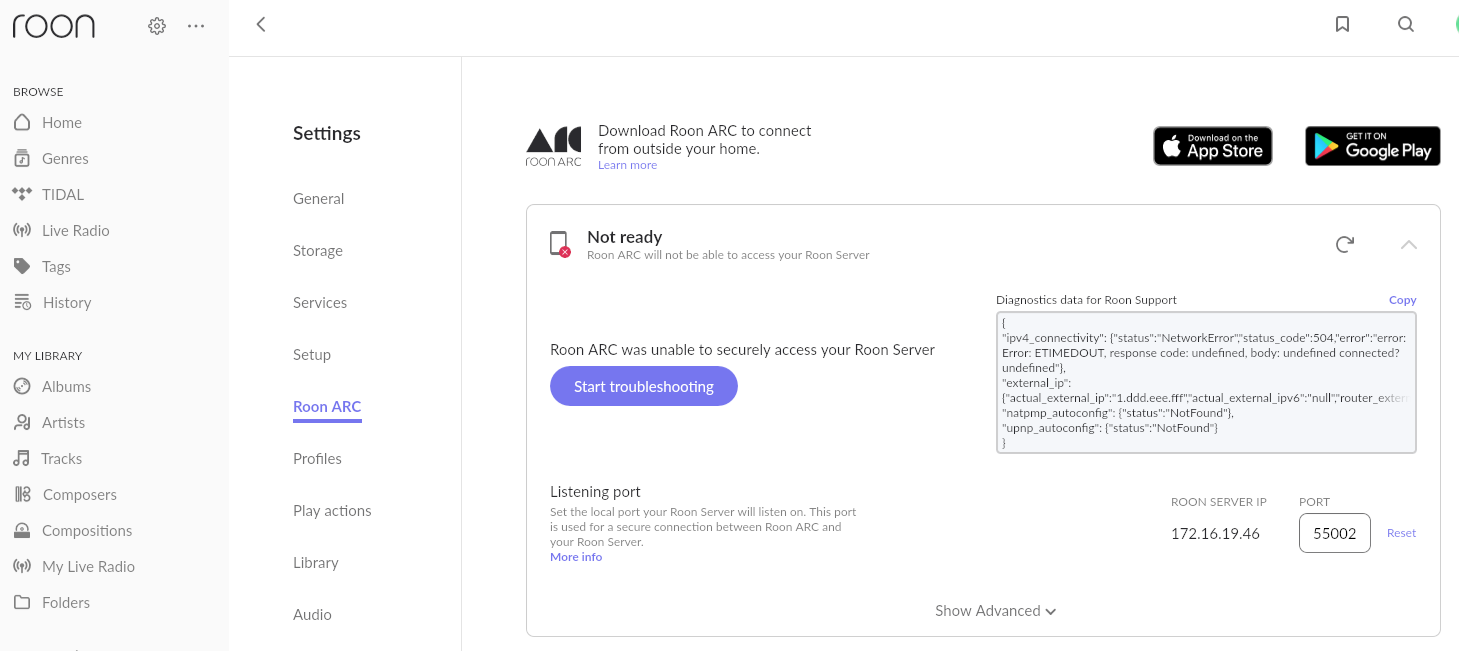Open More info about listening port
Screen dimensions: 1459x651
point(576,557)
